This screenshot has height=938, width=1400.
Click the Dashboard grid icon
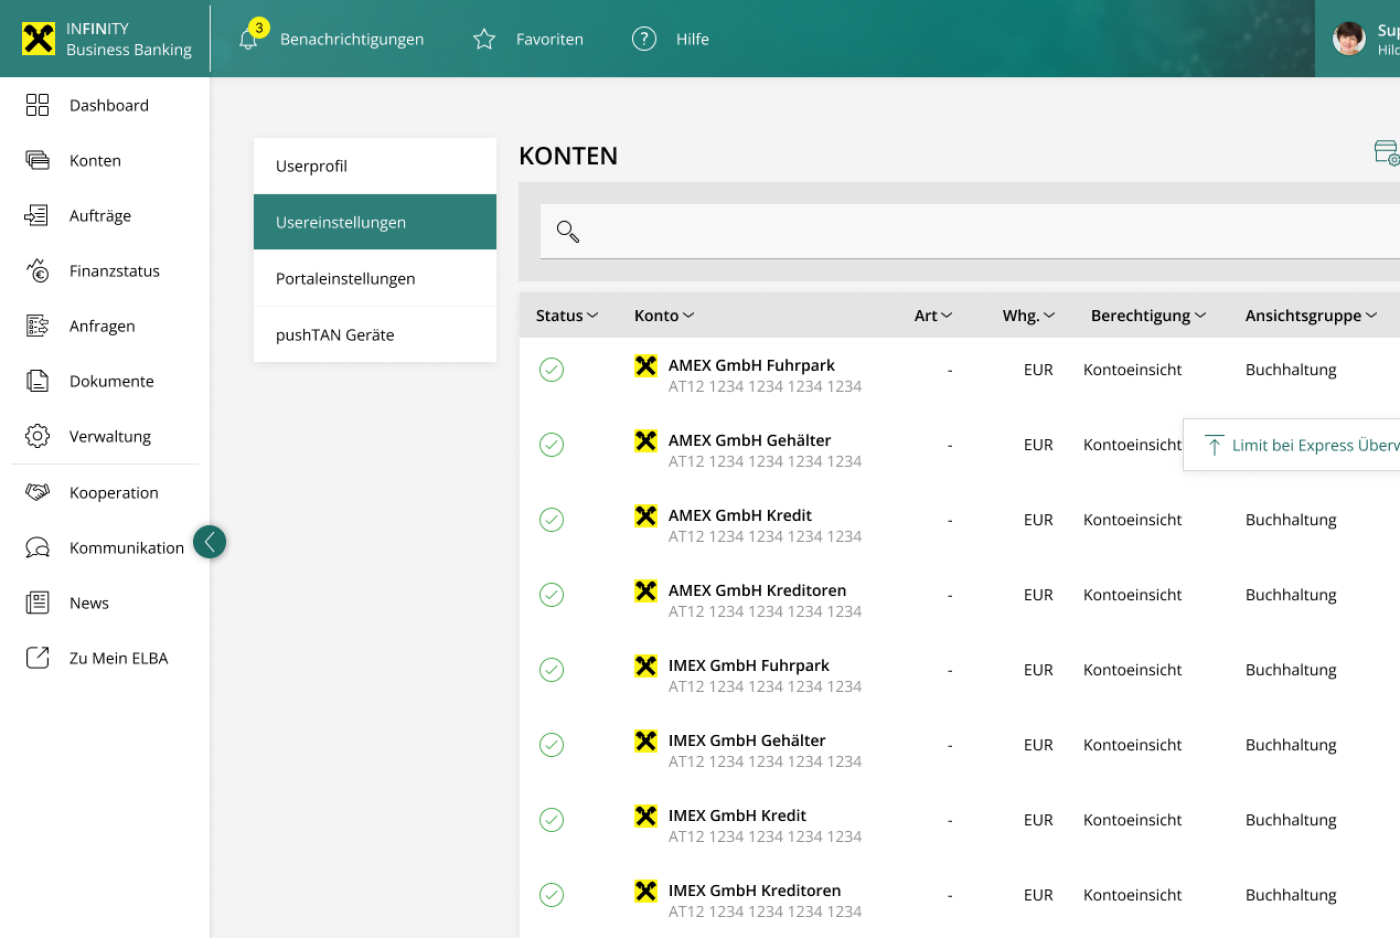pos(37,105)
